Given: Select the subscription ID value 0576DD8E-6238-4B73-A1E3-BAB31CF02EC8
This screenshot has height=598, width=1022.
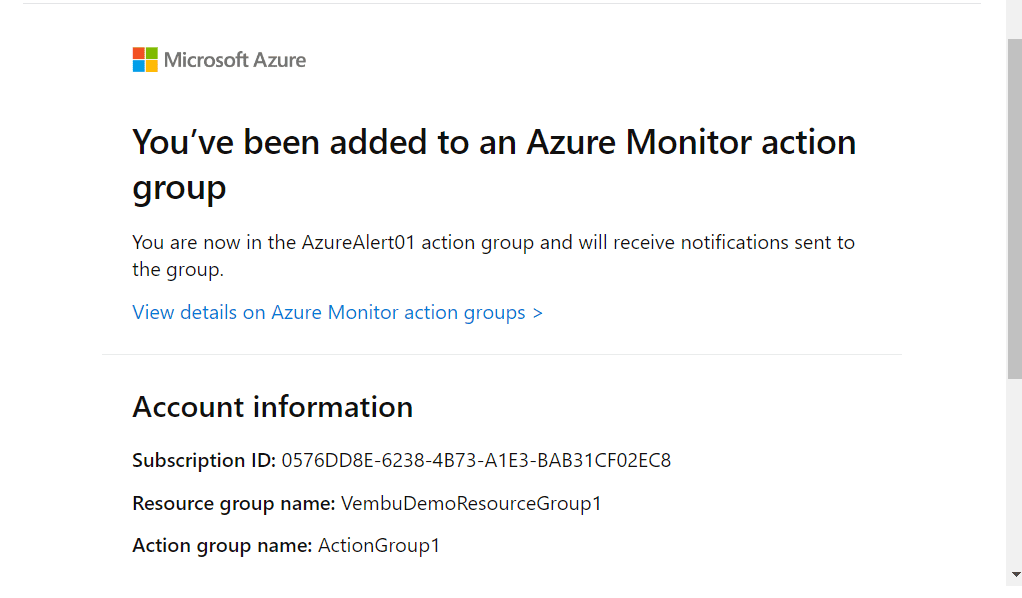Looking at the screenshot, I should click(476, 460).
